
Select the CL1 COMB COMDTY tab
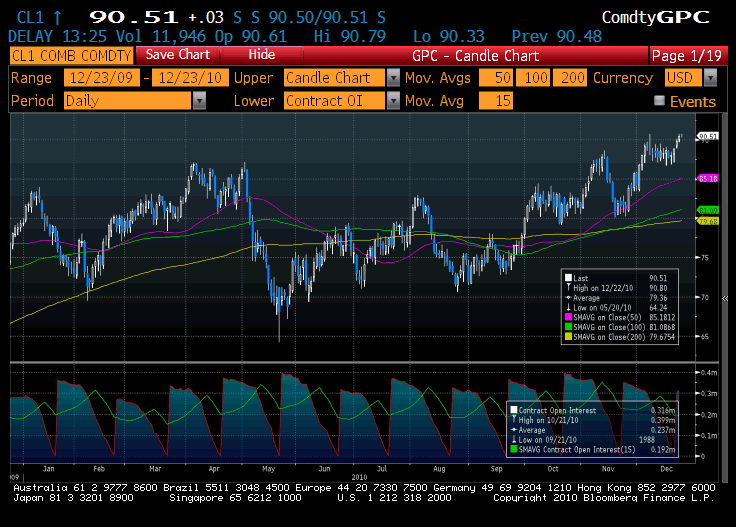pyautogui.click(x=70, y=55)
